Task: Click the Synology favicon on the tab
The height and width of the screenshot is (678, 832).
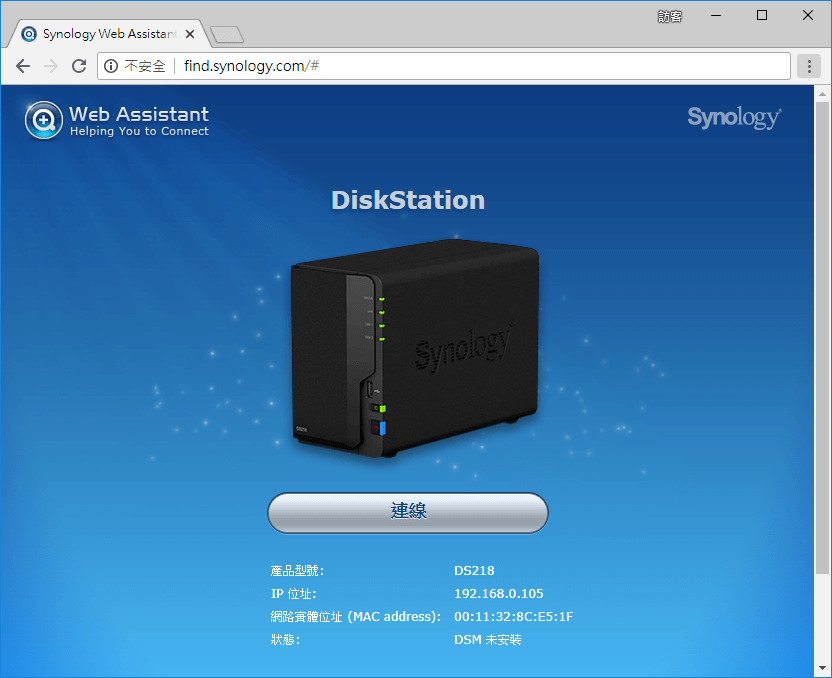Action: (31, 33)
